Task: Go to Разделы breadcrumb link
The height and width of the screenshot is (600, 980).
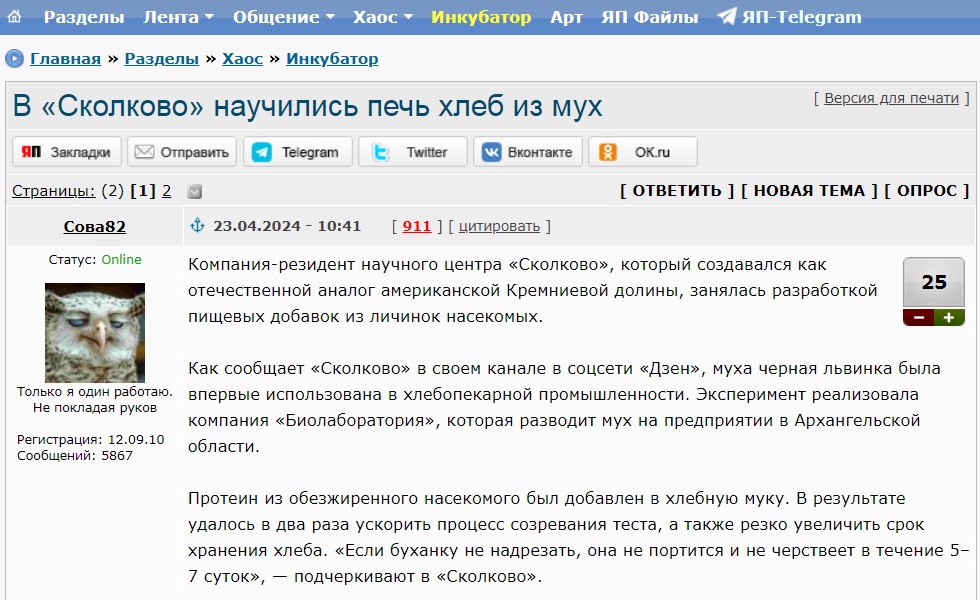Action: (x=161, y=59)
